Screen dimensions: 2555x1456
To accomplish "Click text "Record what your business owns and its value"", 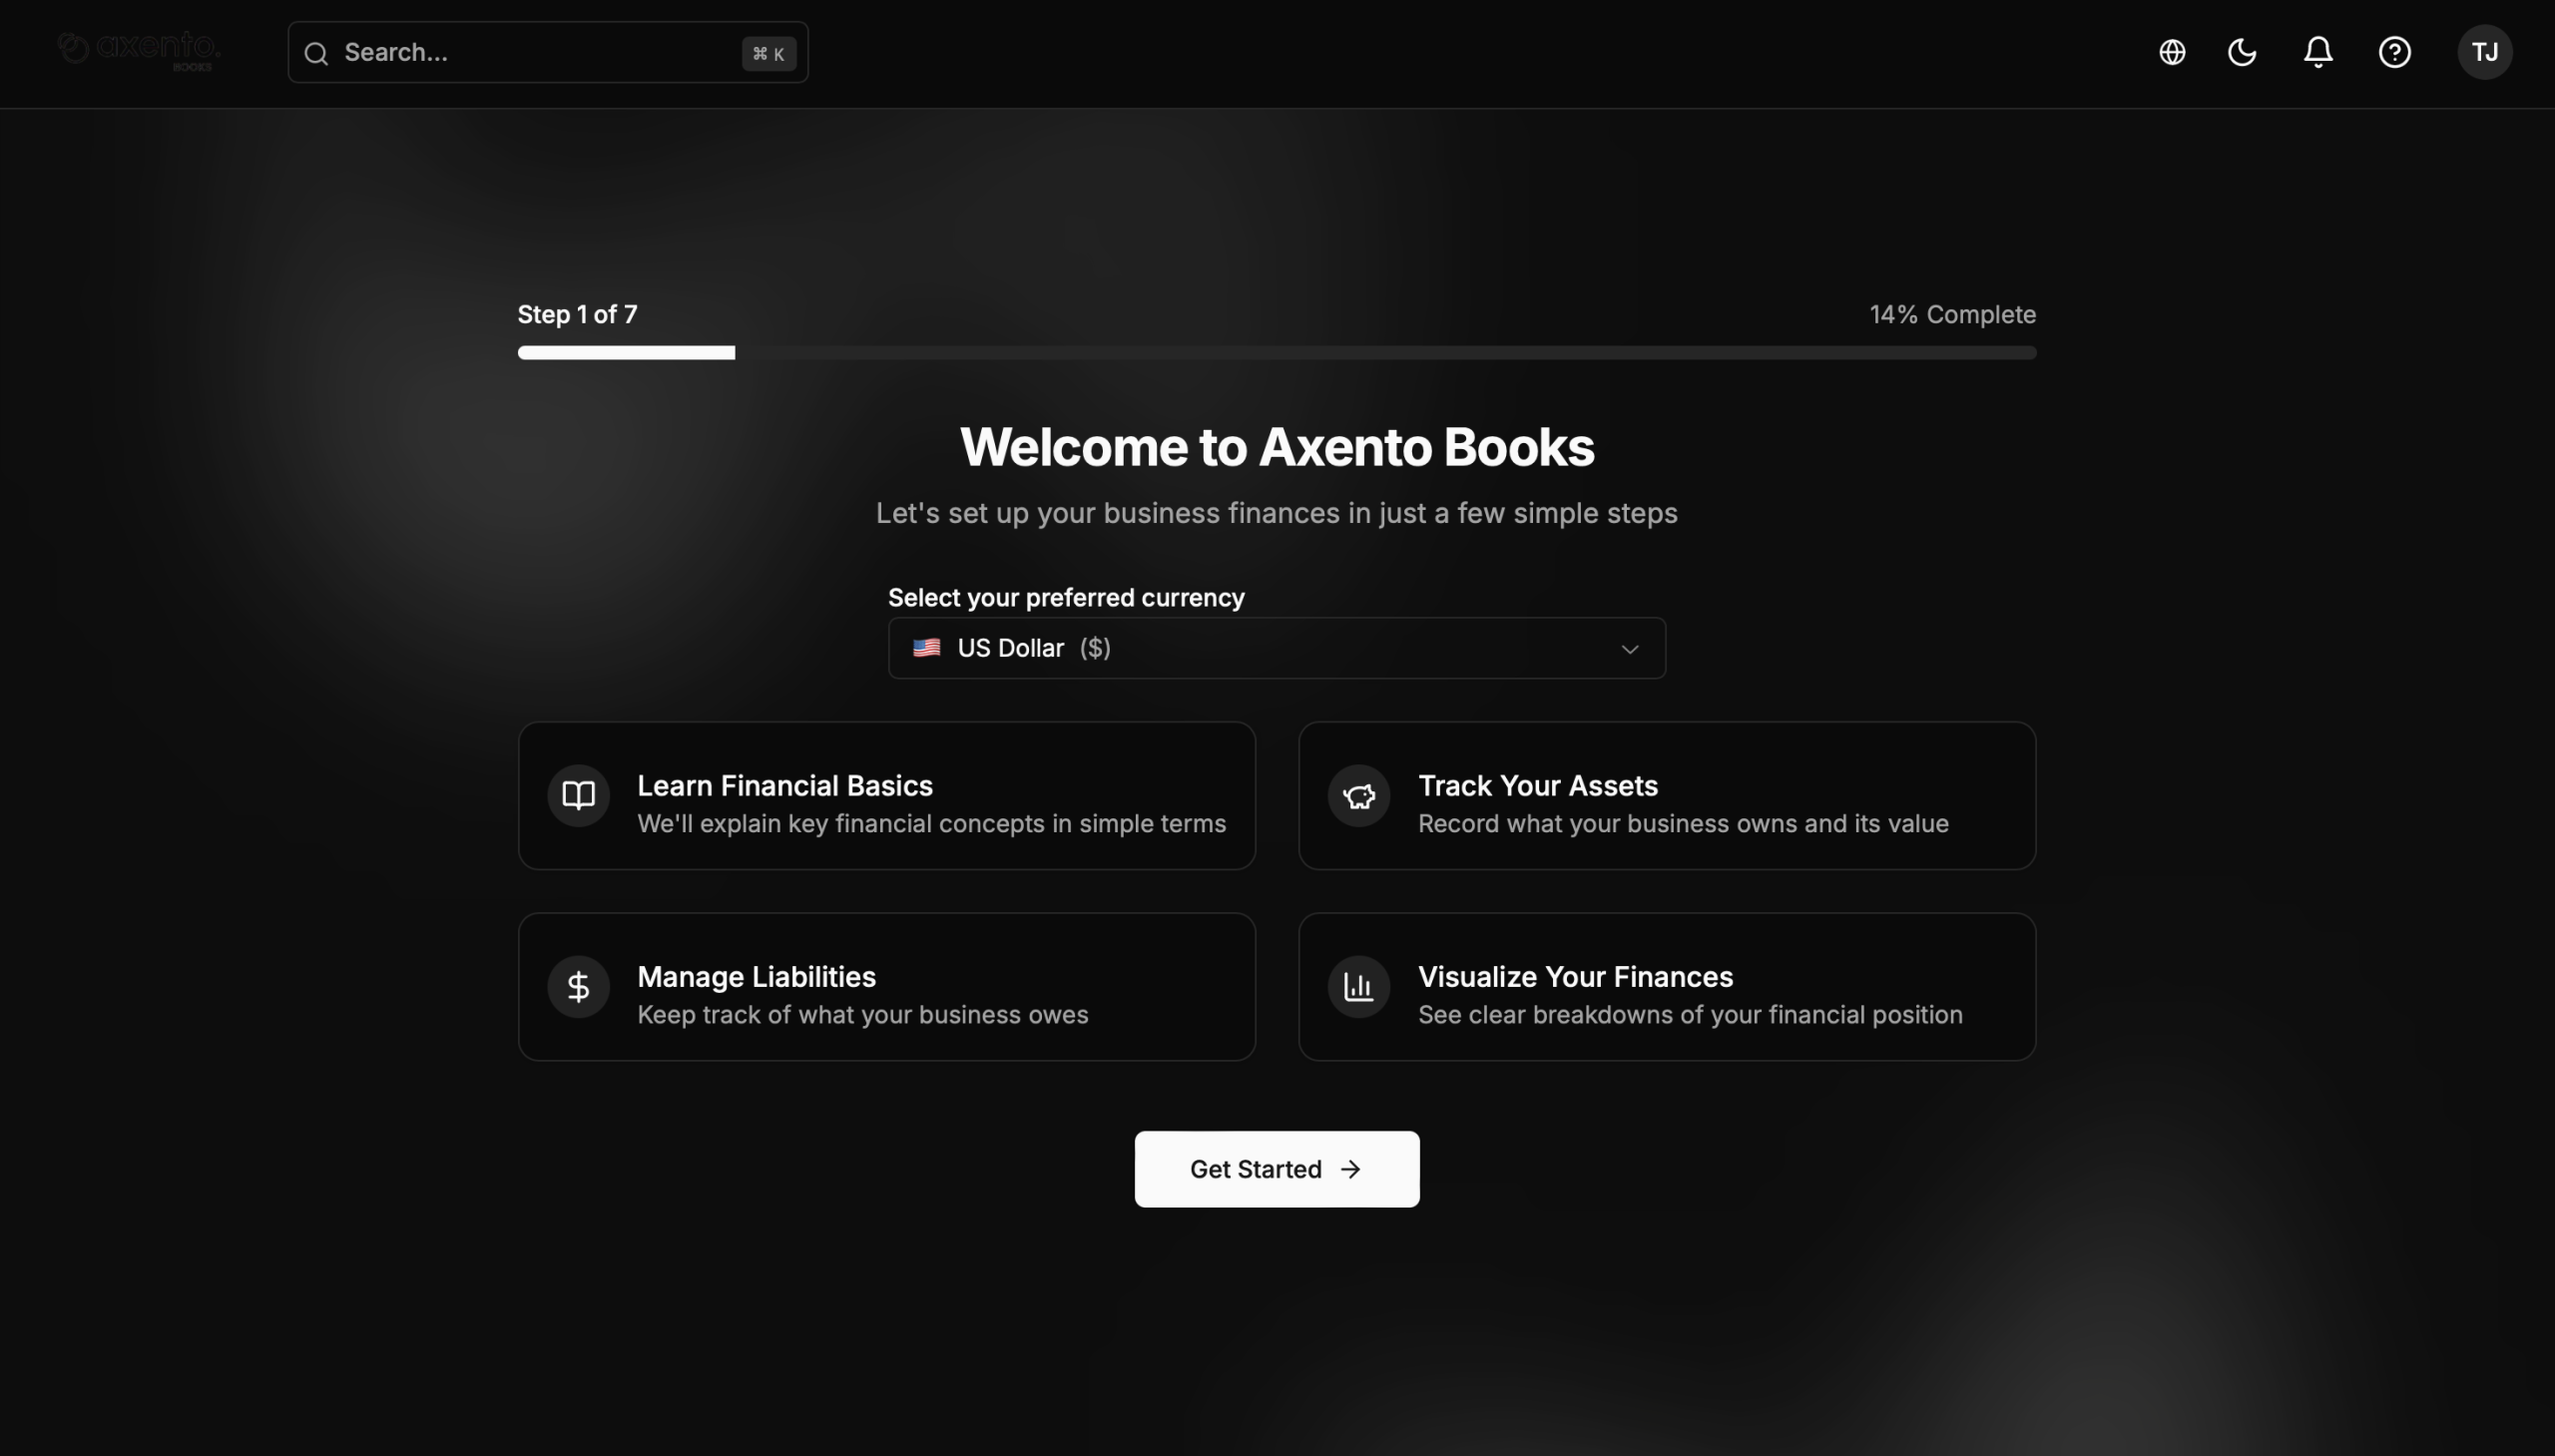I will pyautogui.click(x=1683, y=824).
